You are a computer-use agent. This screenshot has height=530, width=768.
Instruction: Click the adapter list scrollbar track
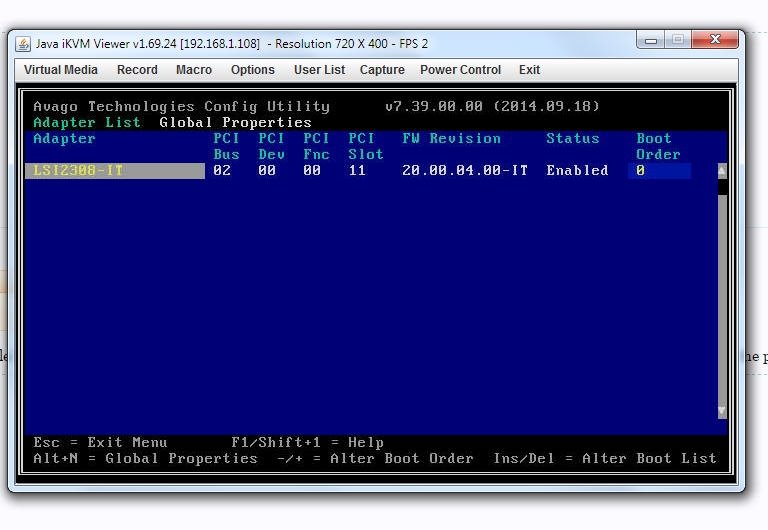pos(722,299)
